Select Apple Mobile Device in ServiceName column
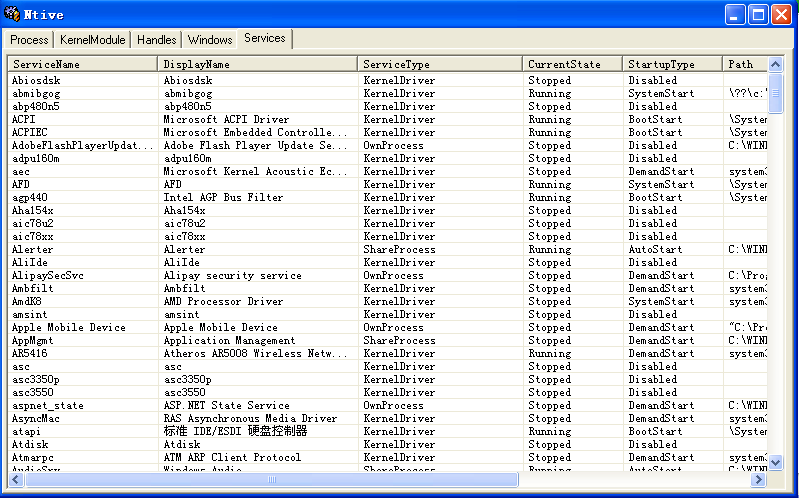Screen dimensions: 799x498 [69, 327]
